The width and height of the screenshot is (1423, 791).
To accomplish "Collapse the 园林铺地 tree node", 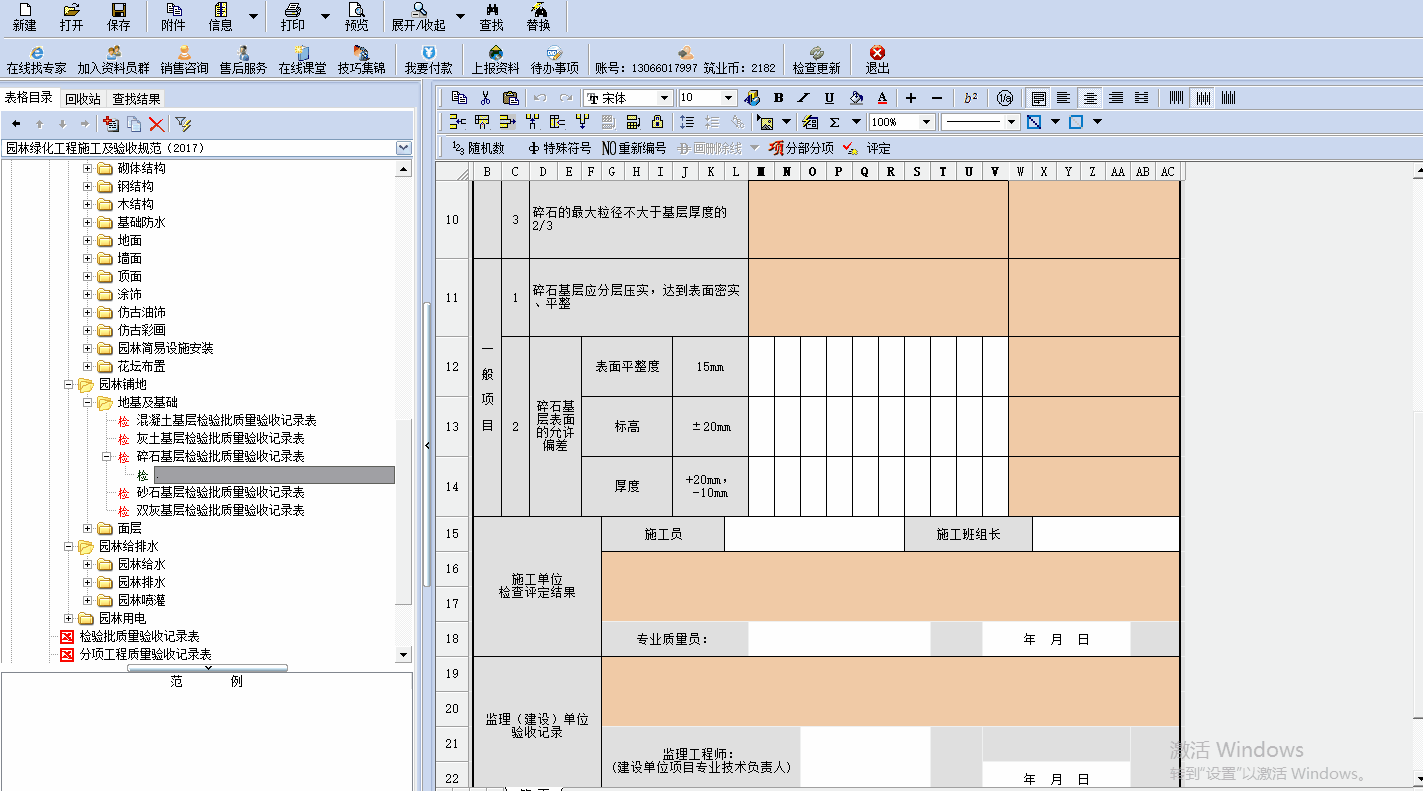I will 69,384.
